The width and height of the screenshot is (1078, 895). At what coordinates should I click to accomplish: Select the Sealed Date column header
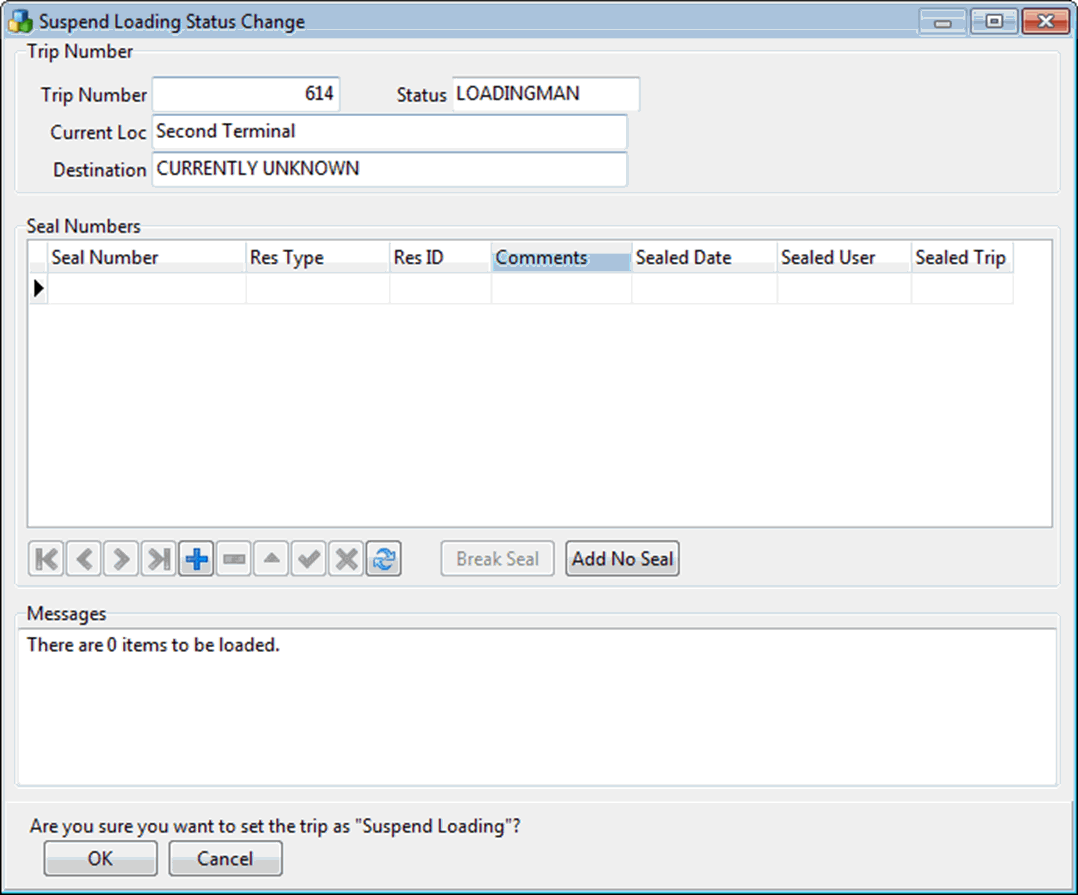coord(704,257)
